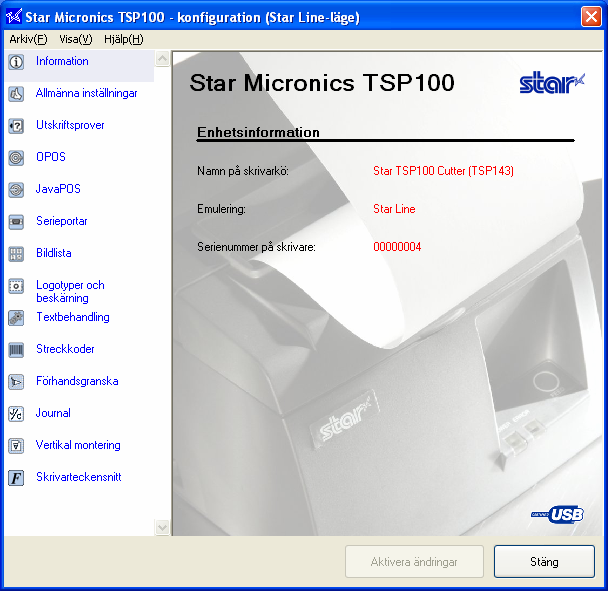Click the emulation value 'Star Line'
This screenshot has width=608, height=591.
coord(394,209)
